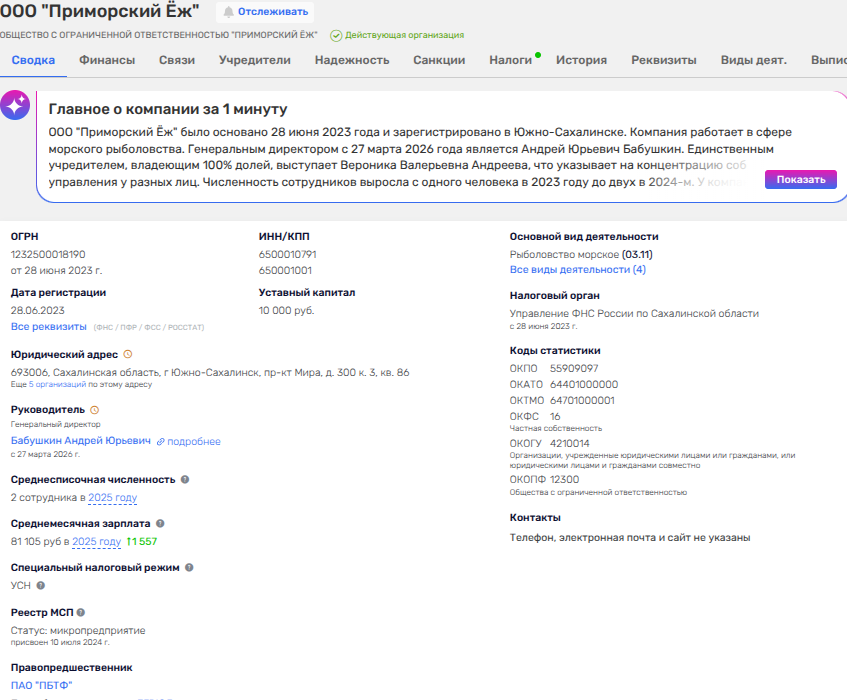
Task: Click help icon next to Специальный налоговый режим
Action: click(x=189, y=567)
